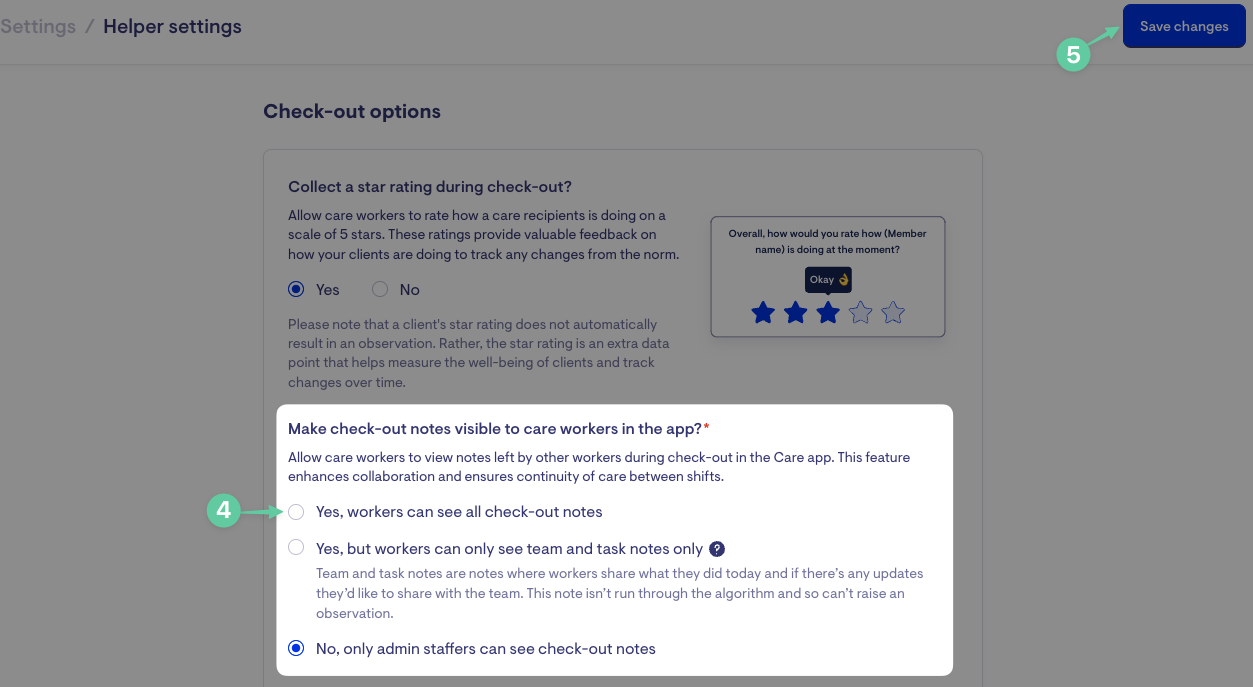Choose "Yes, workers can see all check-out notes"
Screen dimensions: 1253x687
coord(296,512)
